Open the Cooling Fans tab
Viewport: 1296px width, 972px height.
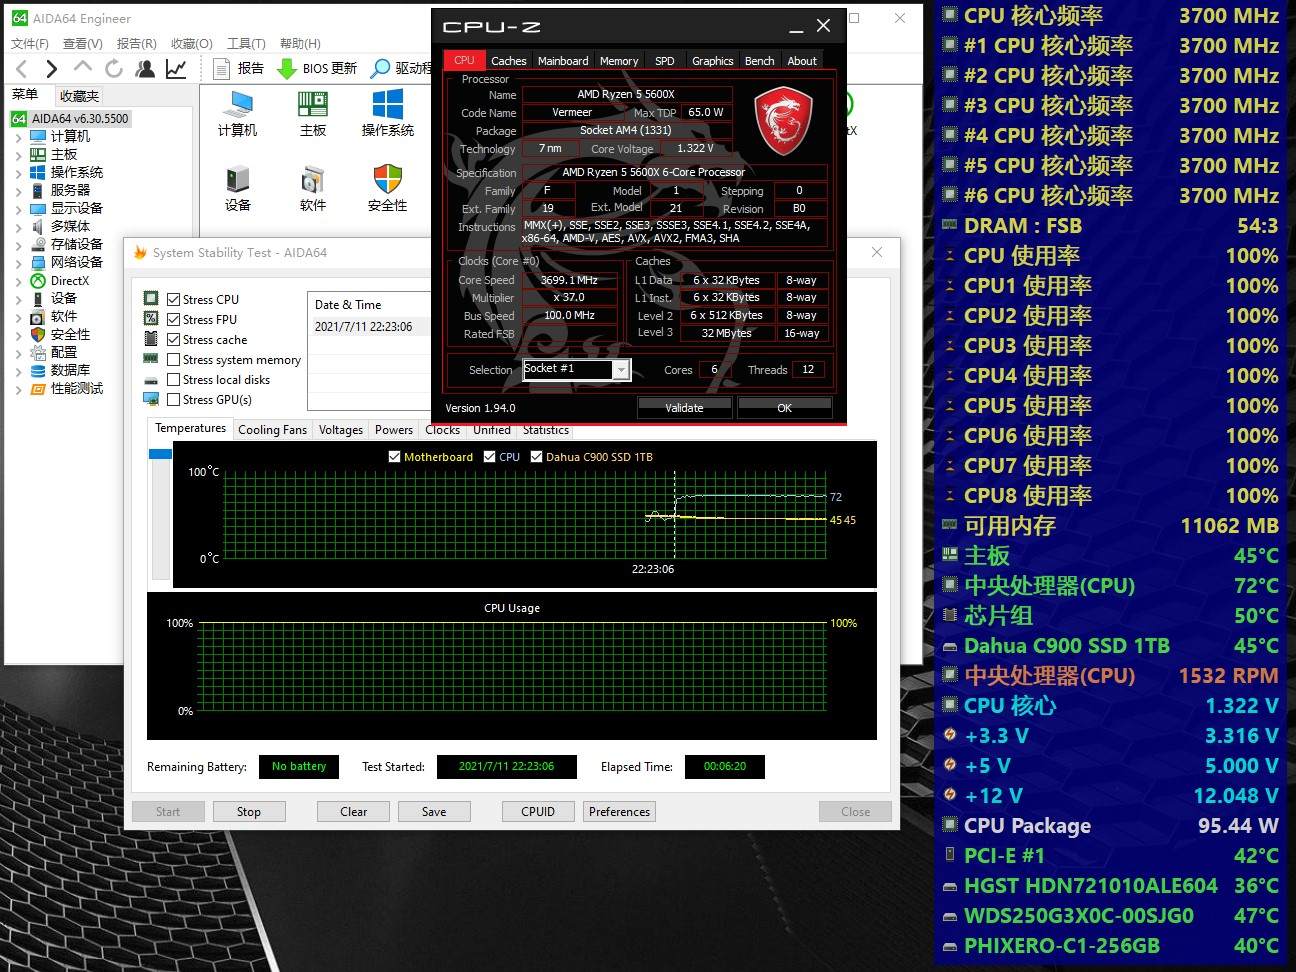pyautogui.click(x=272, y=430)
